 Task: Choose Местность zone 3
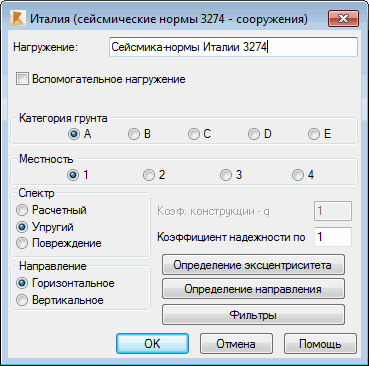coord(226,175)
